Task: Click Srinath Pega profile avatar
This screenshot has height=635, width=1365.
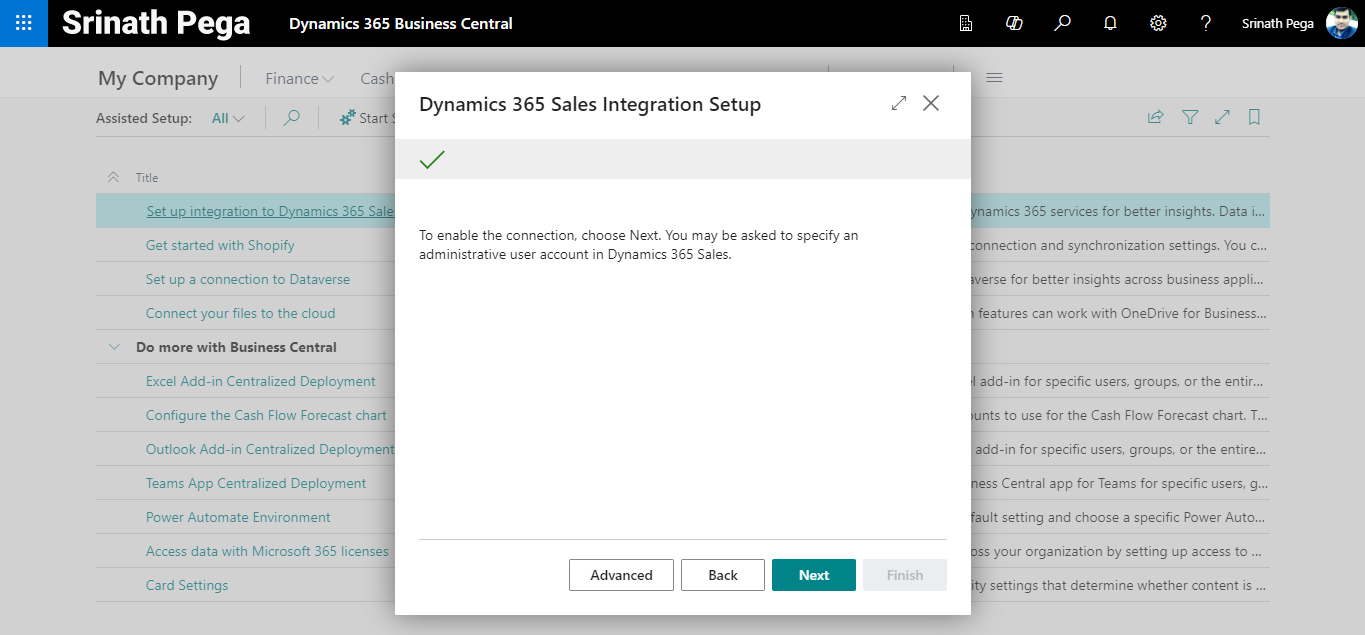Action: pyautogui.click(x=1341, y=23)
